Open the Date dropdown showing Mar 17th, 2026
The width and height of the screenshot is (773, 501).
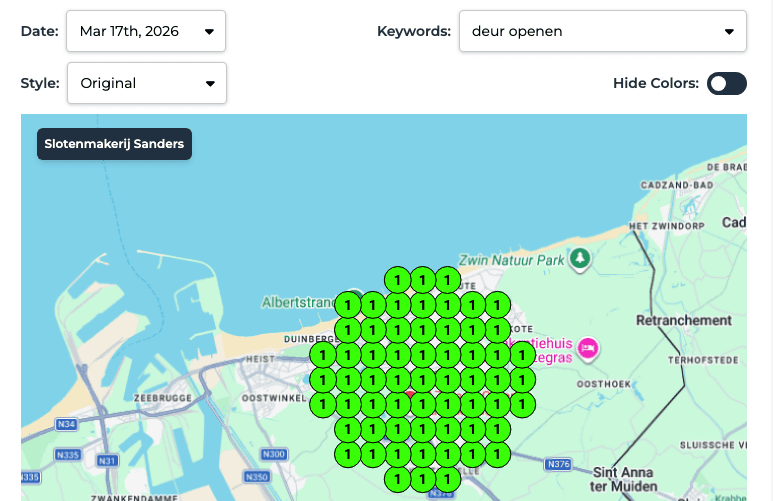[146, 31]
